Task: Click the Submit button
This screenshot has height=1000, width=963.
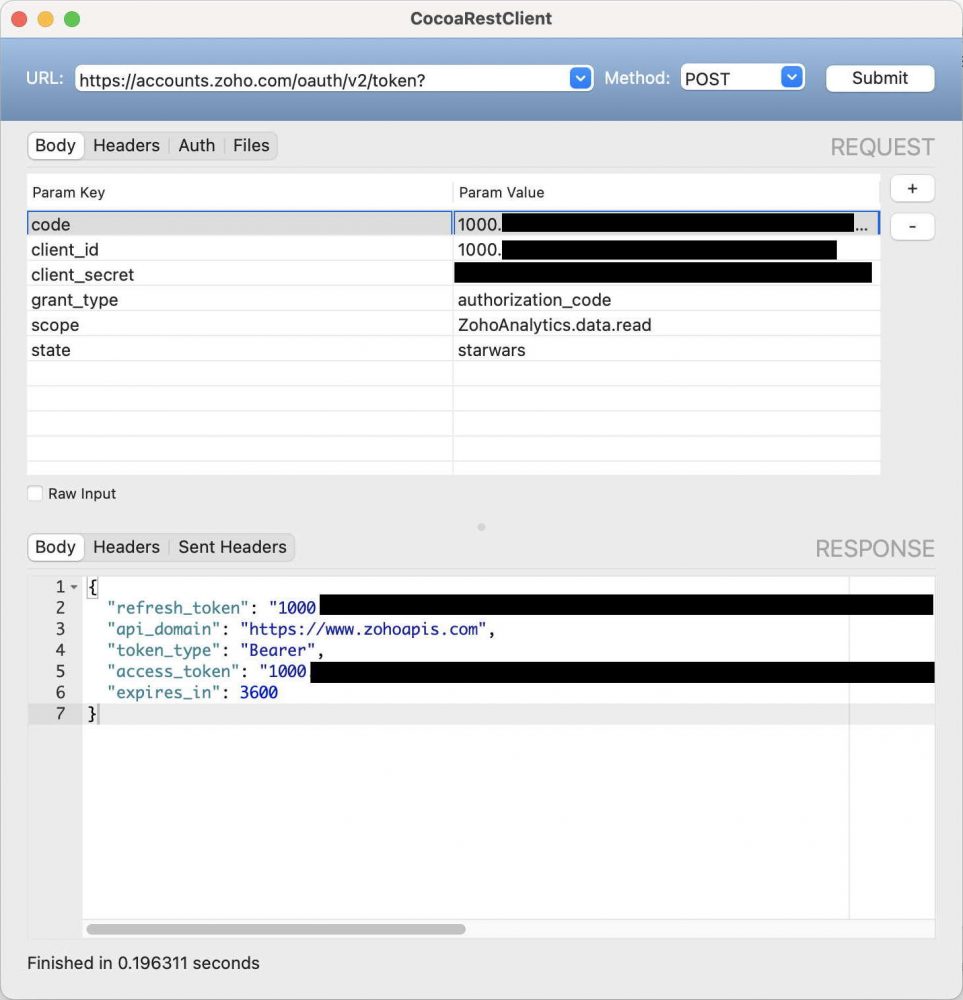Action: 878,78
